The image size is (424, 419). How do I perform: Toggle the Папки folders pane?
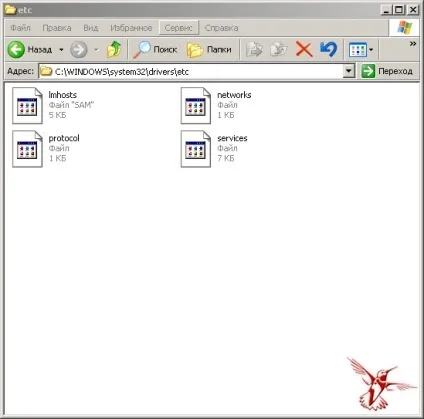pyautogui.click(x=209, y=50)
